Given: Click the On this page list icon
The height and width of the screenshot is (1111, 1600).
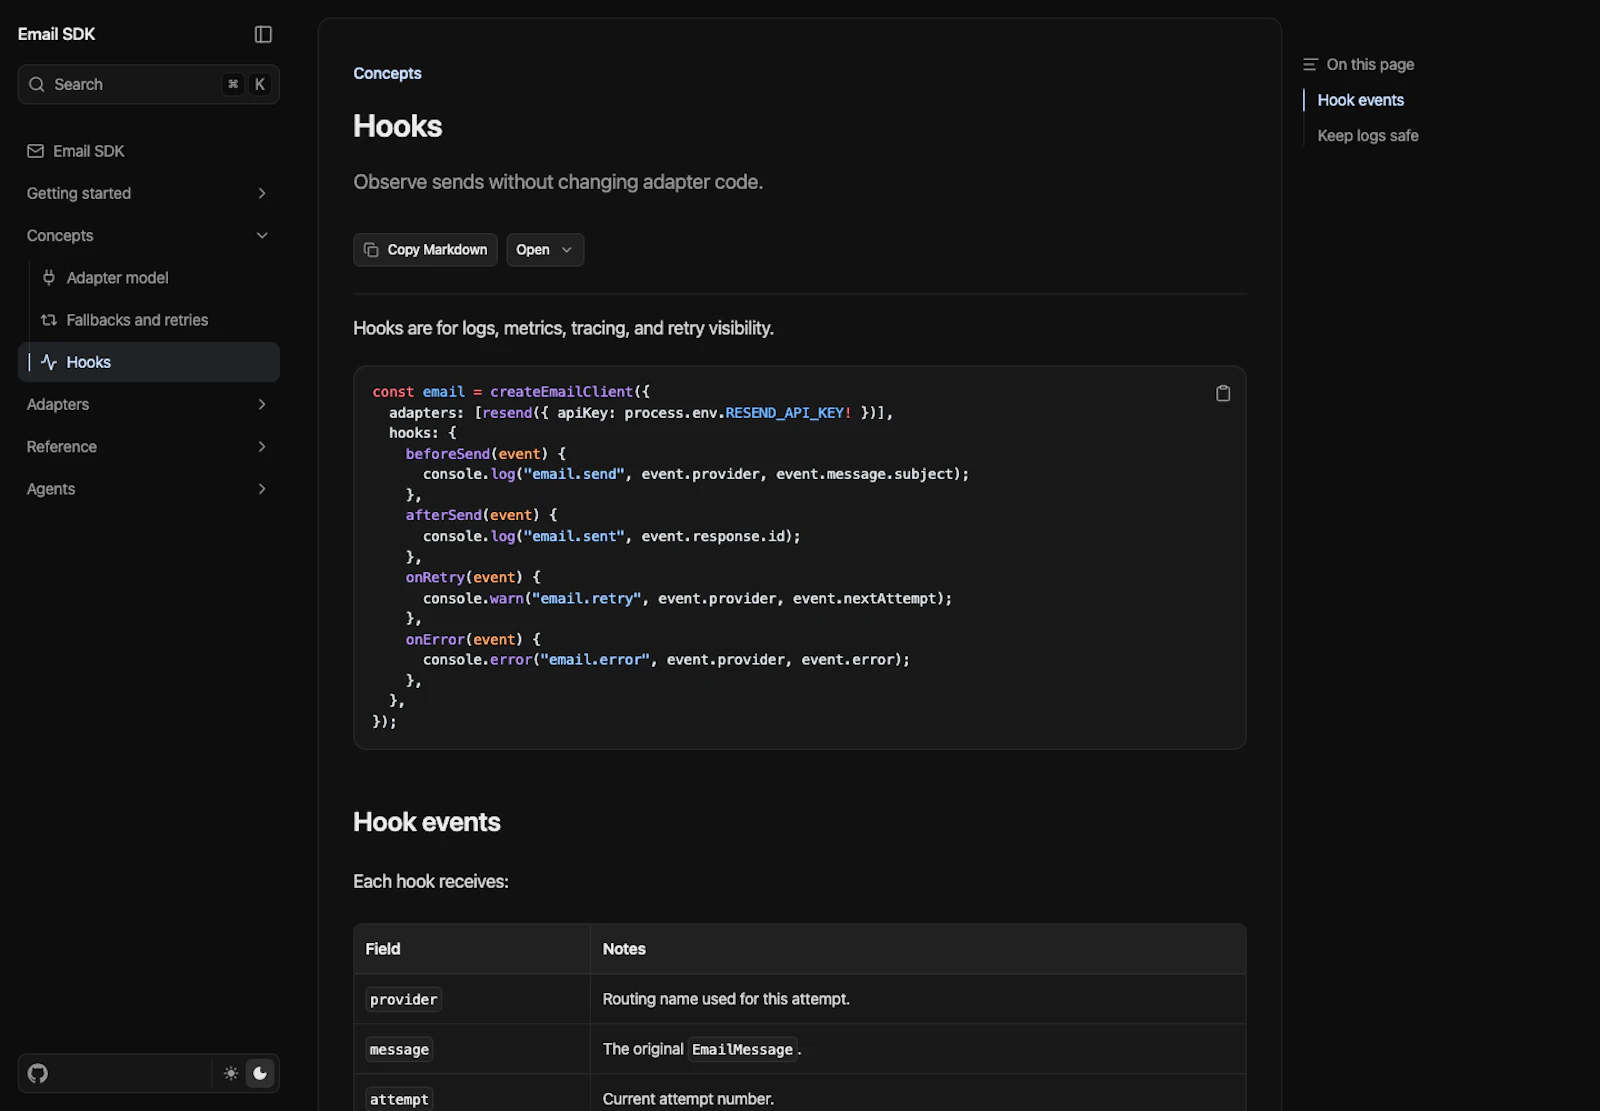Looking at the screenshot, I should coord(1310,64).
